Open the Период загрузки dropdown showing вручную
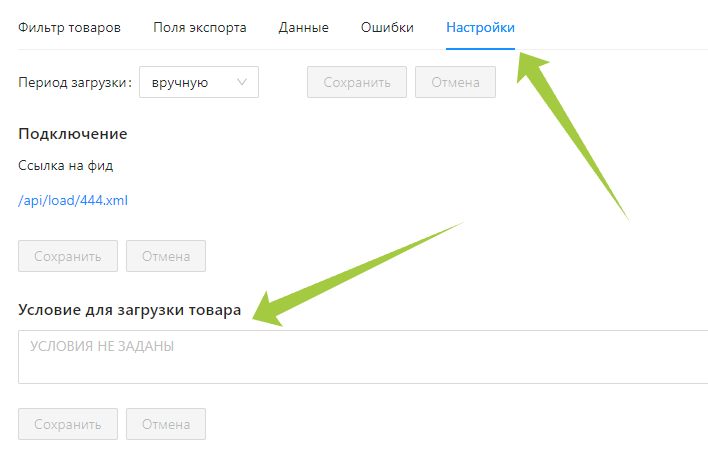Viewport: 708px width, 474px height. pos(198,82)
